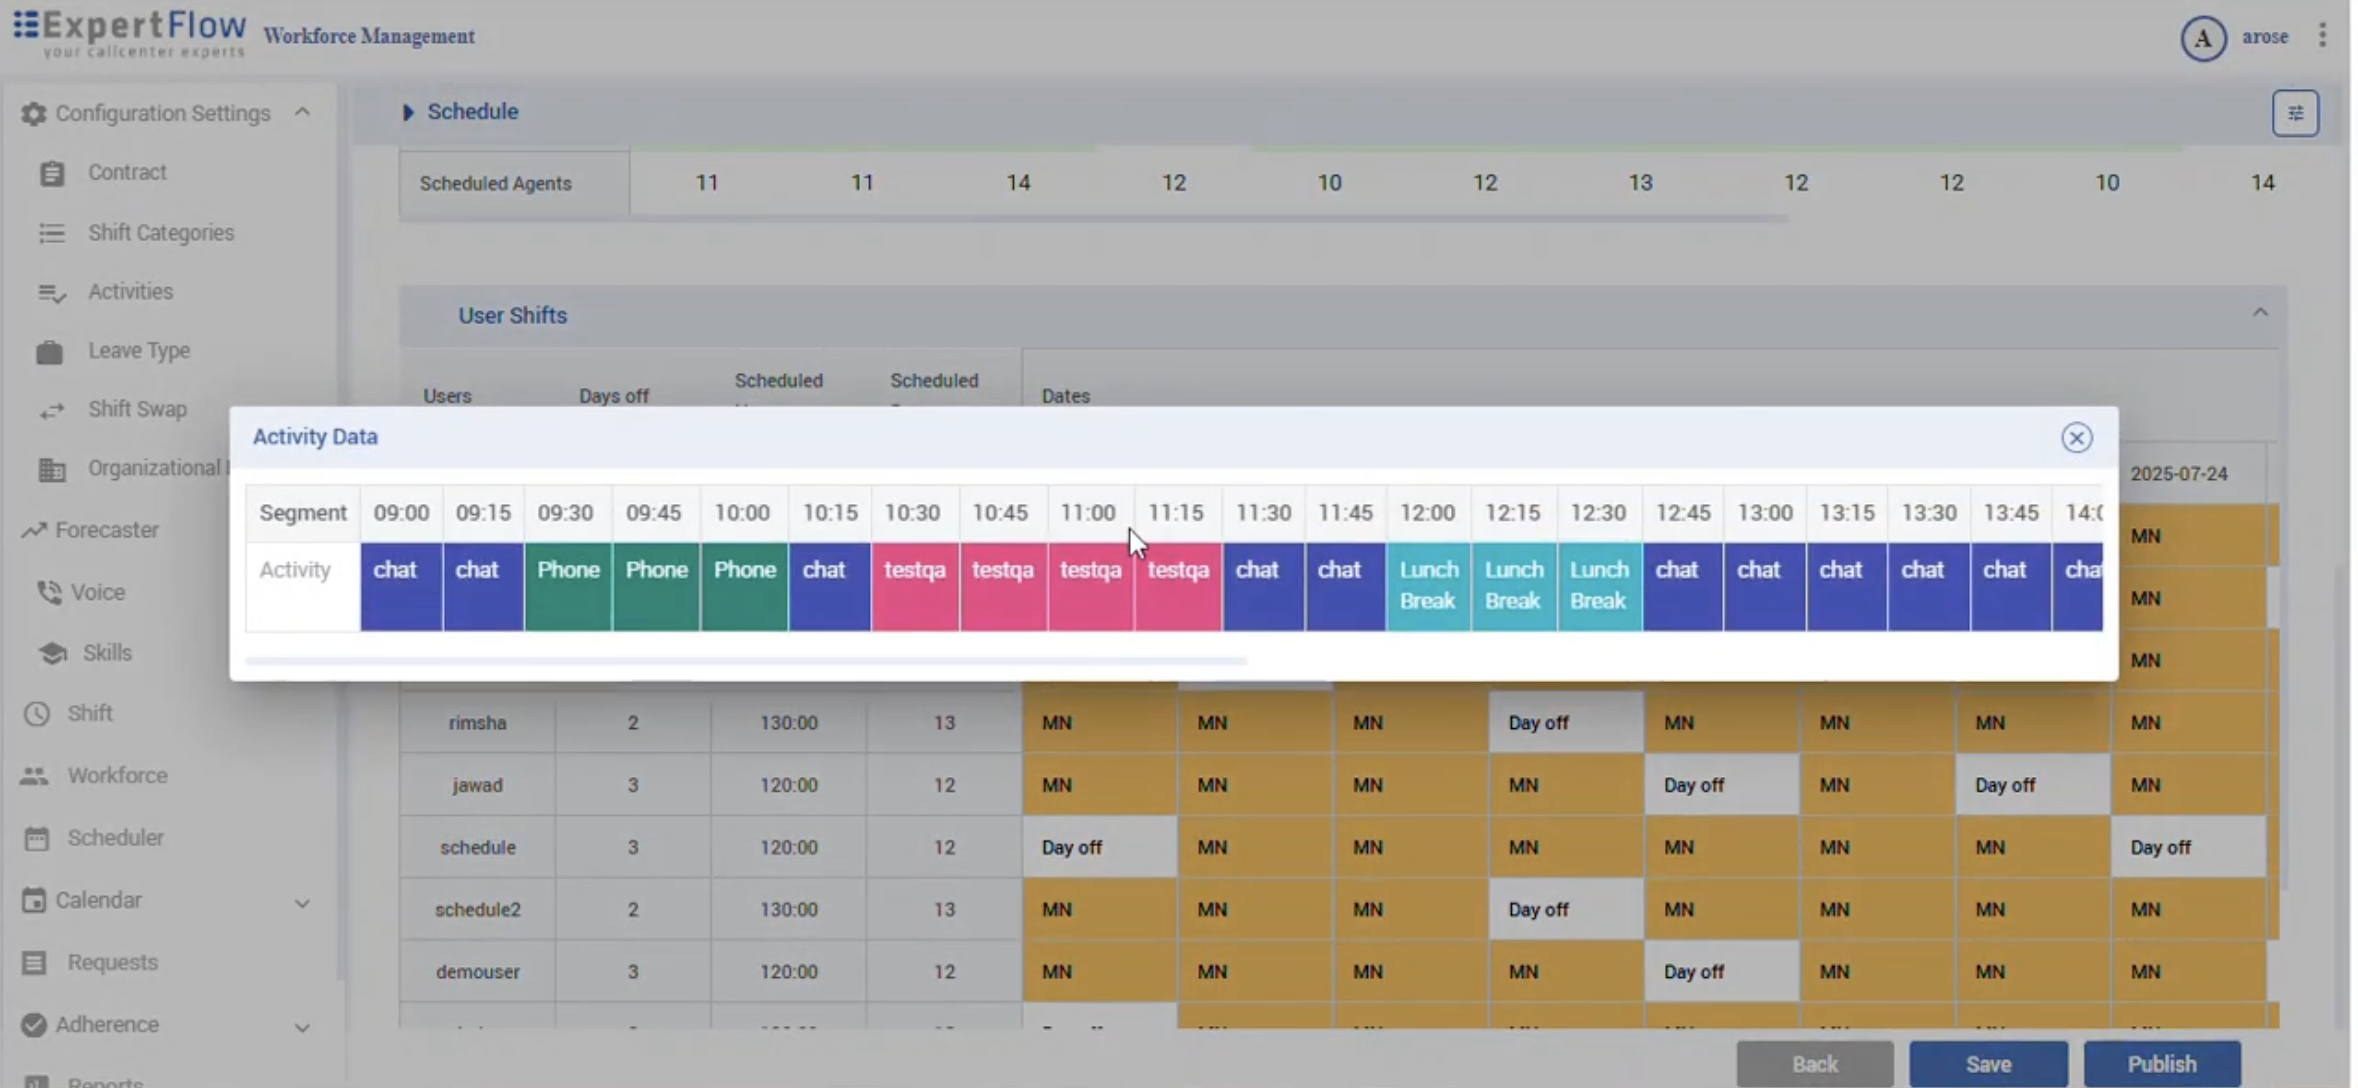2358x1088 pixels.
Task: Open the three-dot user menu
Action: [x=2322, y=36]
